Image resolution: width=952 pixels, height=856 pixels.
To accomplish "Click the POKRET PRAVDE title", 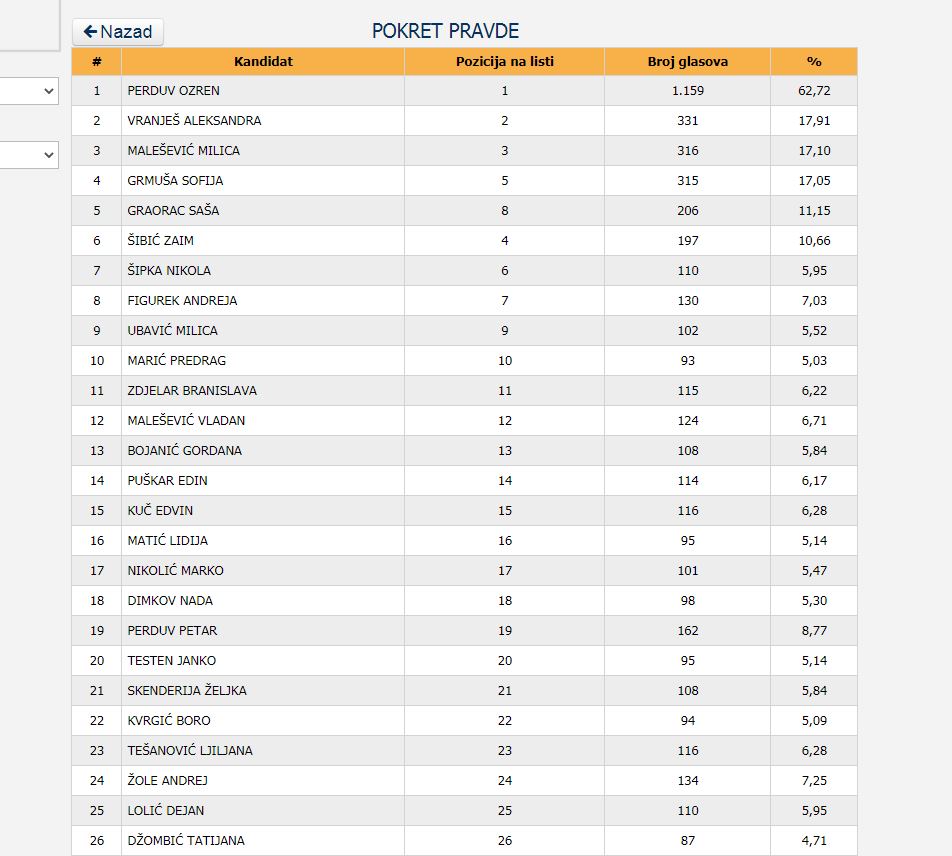I will 445,32.
